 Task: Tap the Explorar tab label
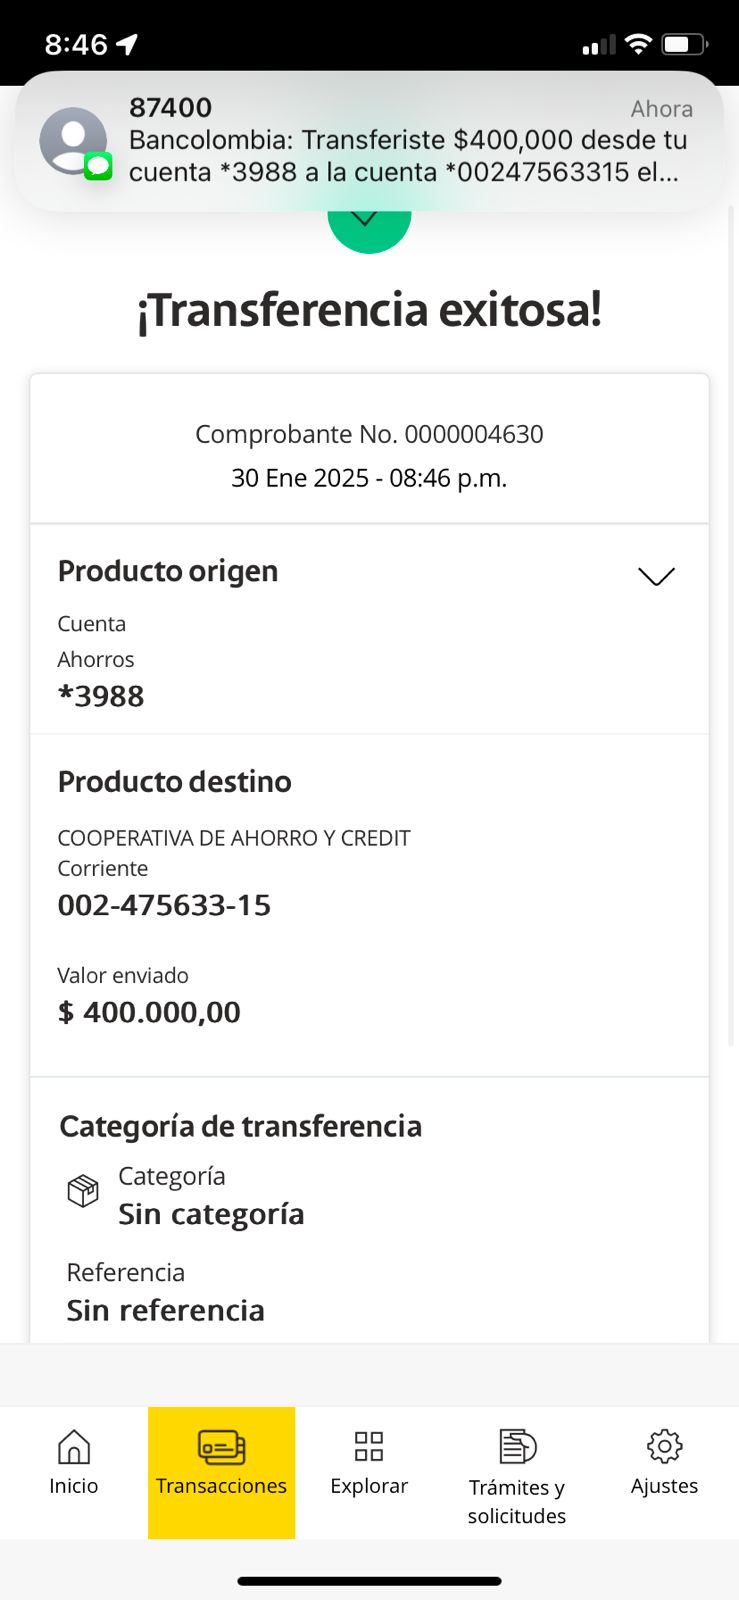[369, 1486]
